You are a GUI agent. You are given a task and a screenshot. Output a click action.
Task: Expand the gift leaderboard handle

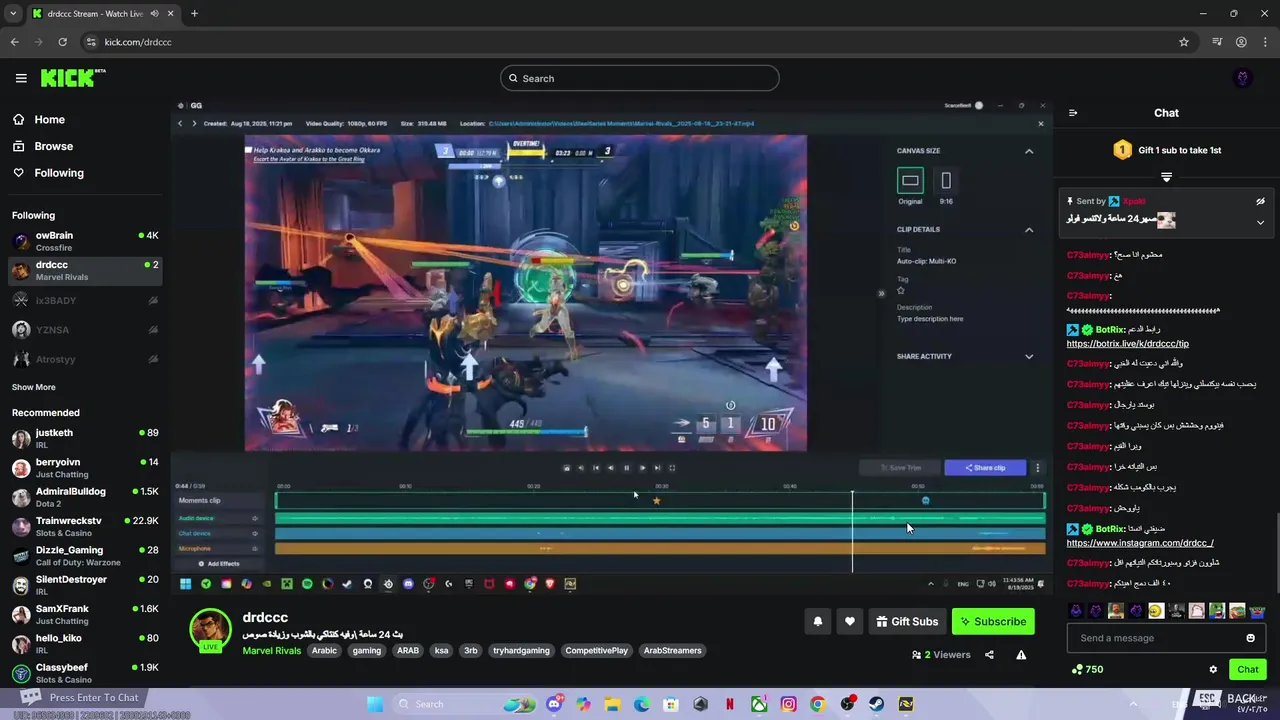pos(1166,177)
